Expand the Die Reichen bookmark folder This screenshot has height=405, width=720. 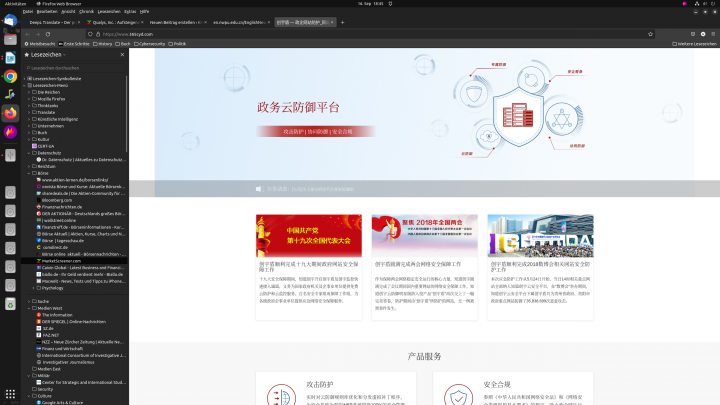28,91
